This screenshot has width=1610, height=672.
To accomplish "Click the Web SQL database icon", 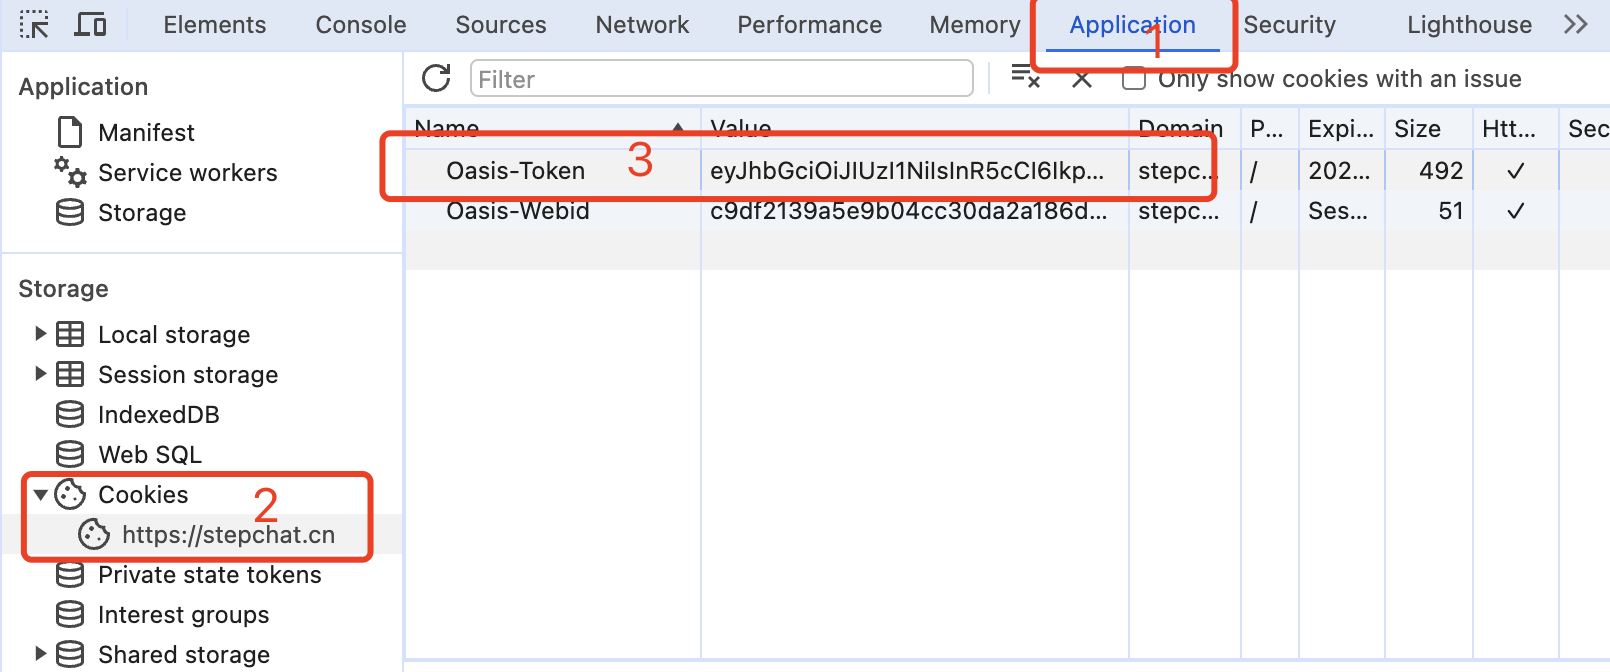I will [x=69, y=454].
